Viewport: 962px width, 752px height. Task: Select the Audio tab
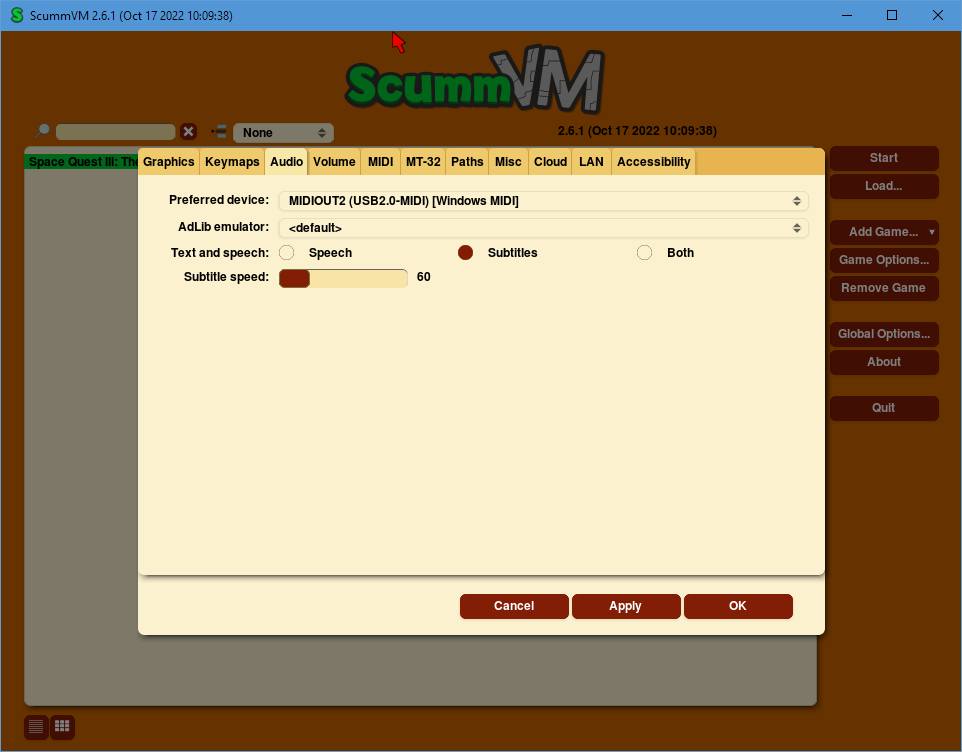click(287, 162)
